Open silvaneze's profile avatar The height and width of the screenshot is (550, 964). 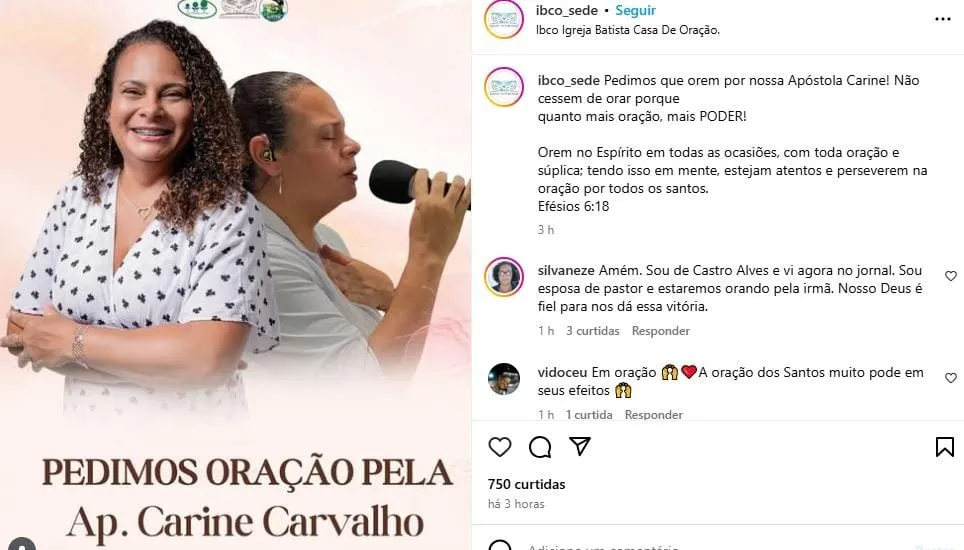click(x=504, y=277)
